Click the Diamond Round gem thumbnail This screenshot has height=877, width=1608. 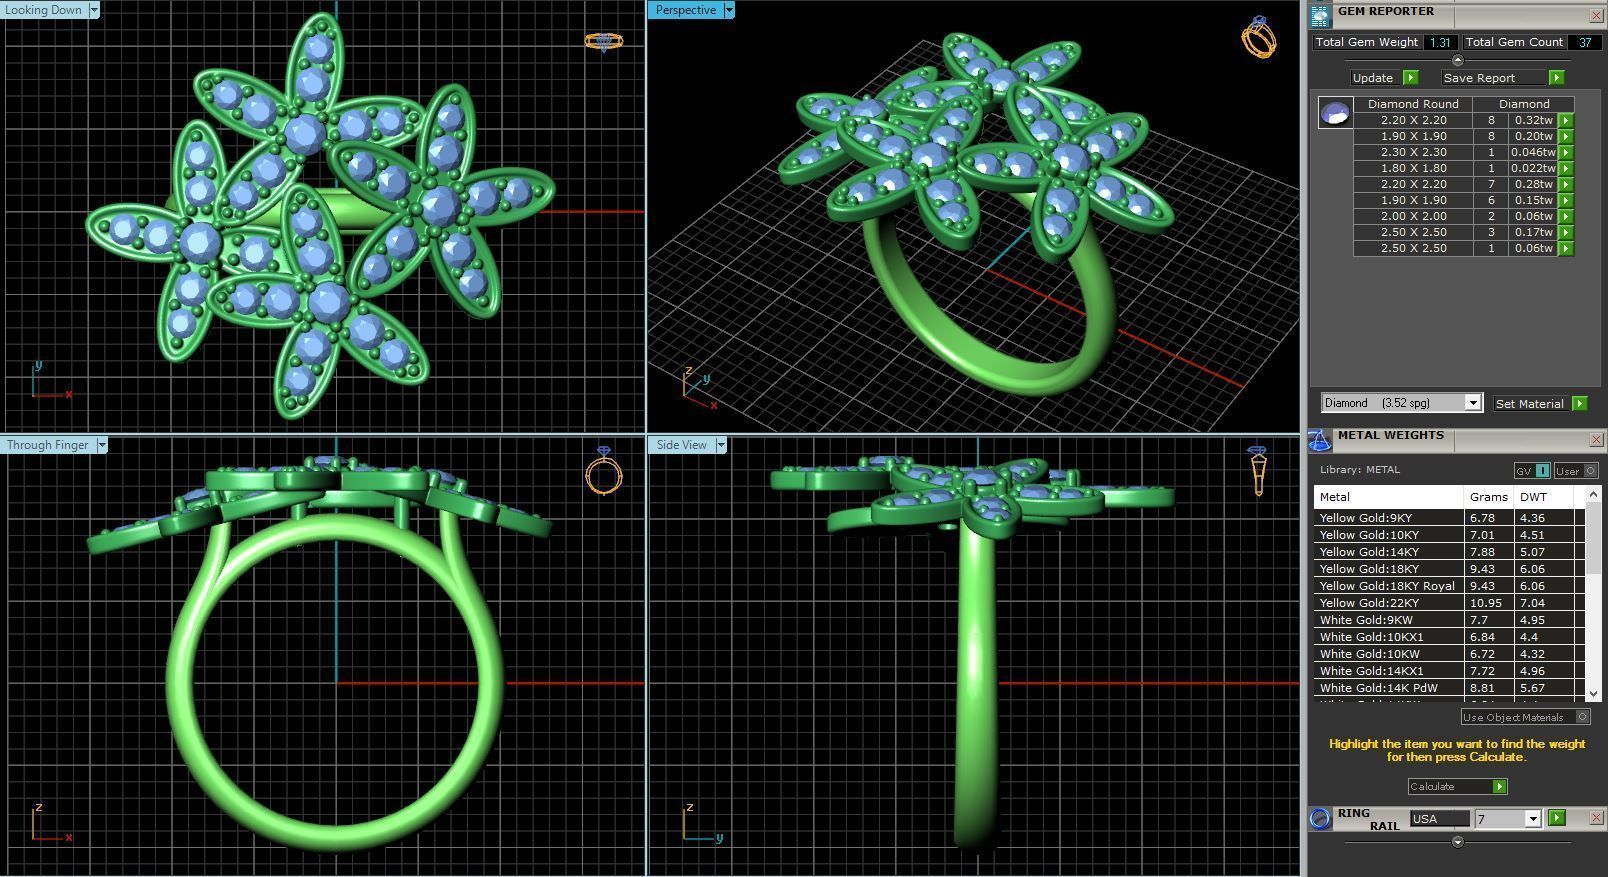pyautogui.click(x=1335, y=112)
